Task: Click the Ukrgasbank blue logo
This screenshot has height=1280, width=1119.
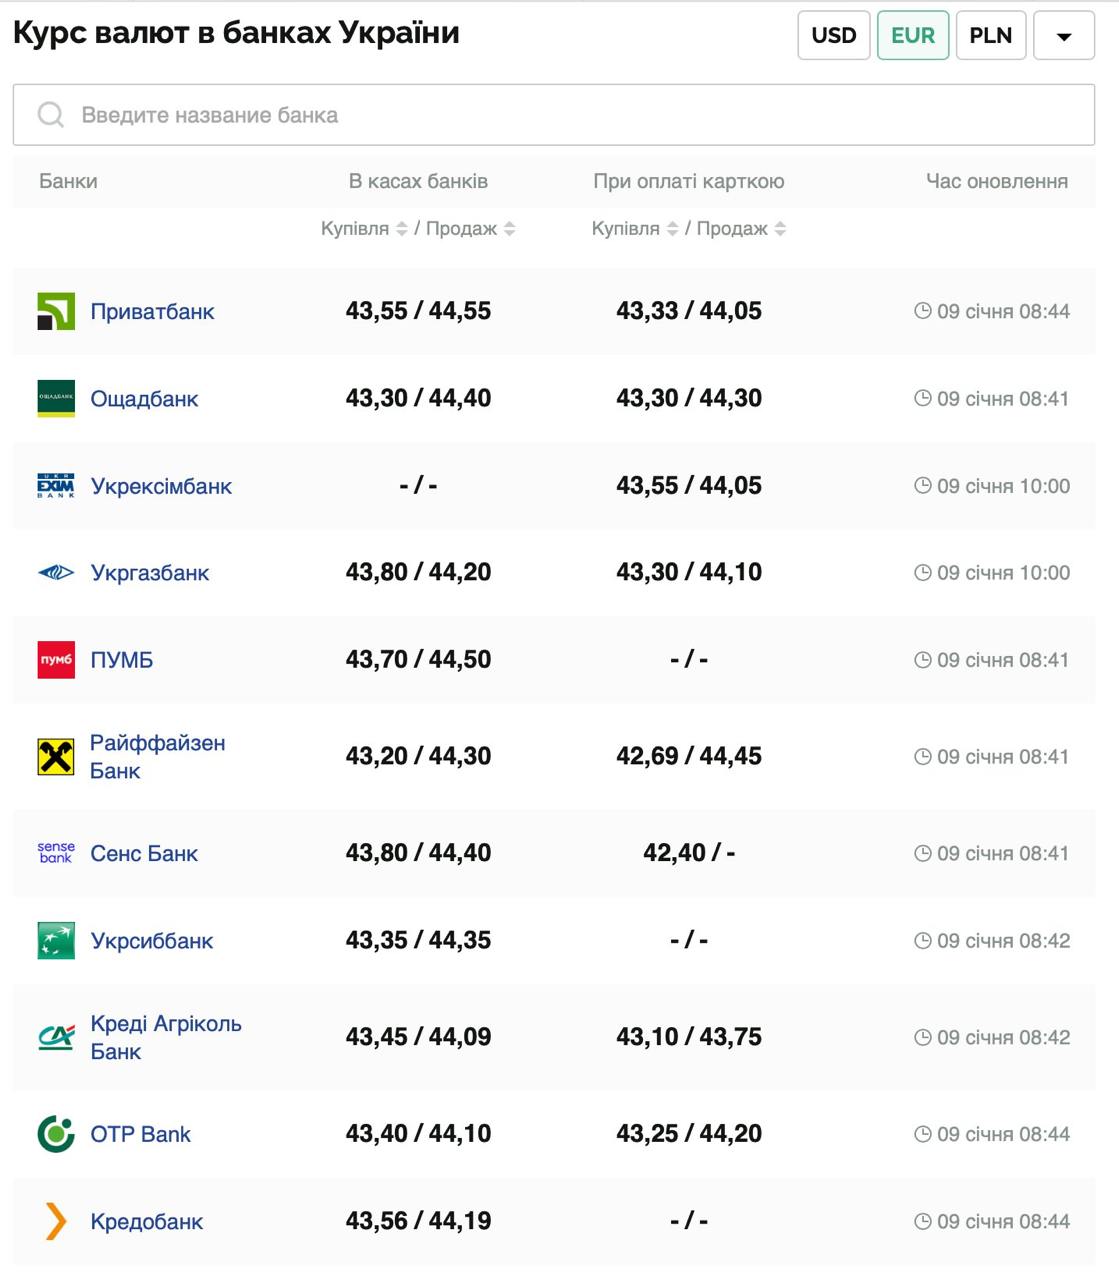Action: [x=56, y=573]
